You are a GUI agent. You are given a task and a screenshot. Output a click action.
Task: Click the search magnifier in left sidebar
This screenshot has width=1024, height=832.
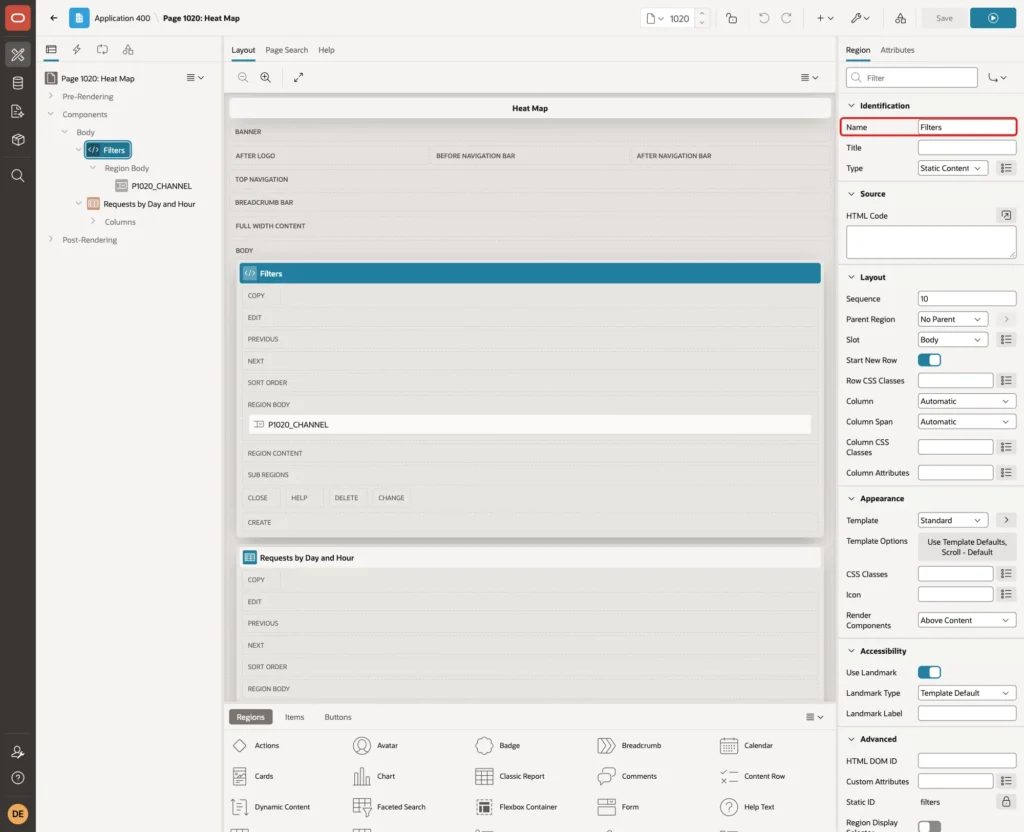pos(18,176)
